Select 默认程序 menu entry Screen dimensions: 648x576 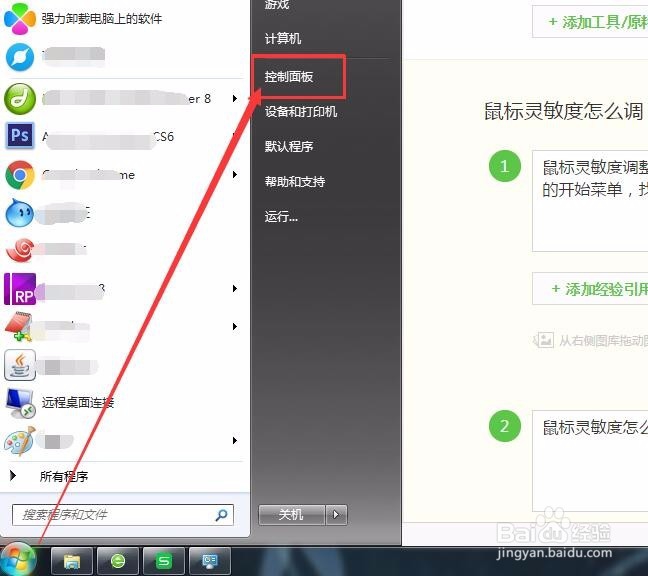coord(289,146)
